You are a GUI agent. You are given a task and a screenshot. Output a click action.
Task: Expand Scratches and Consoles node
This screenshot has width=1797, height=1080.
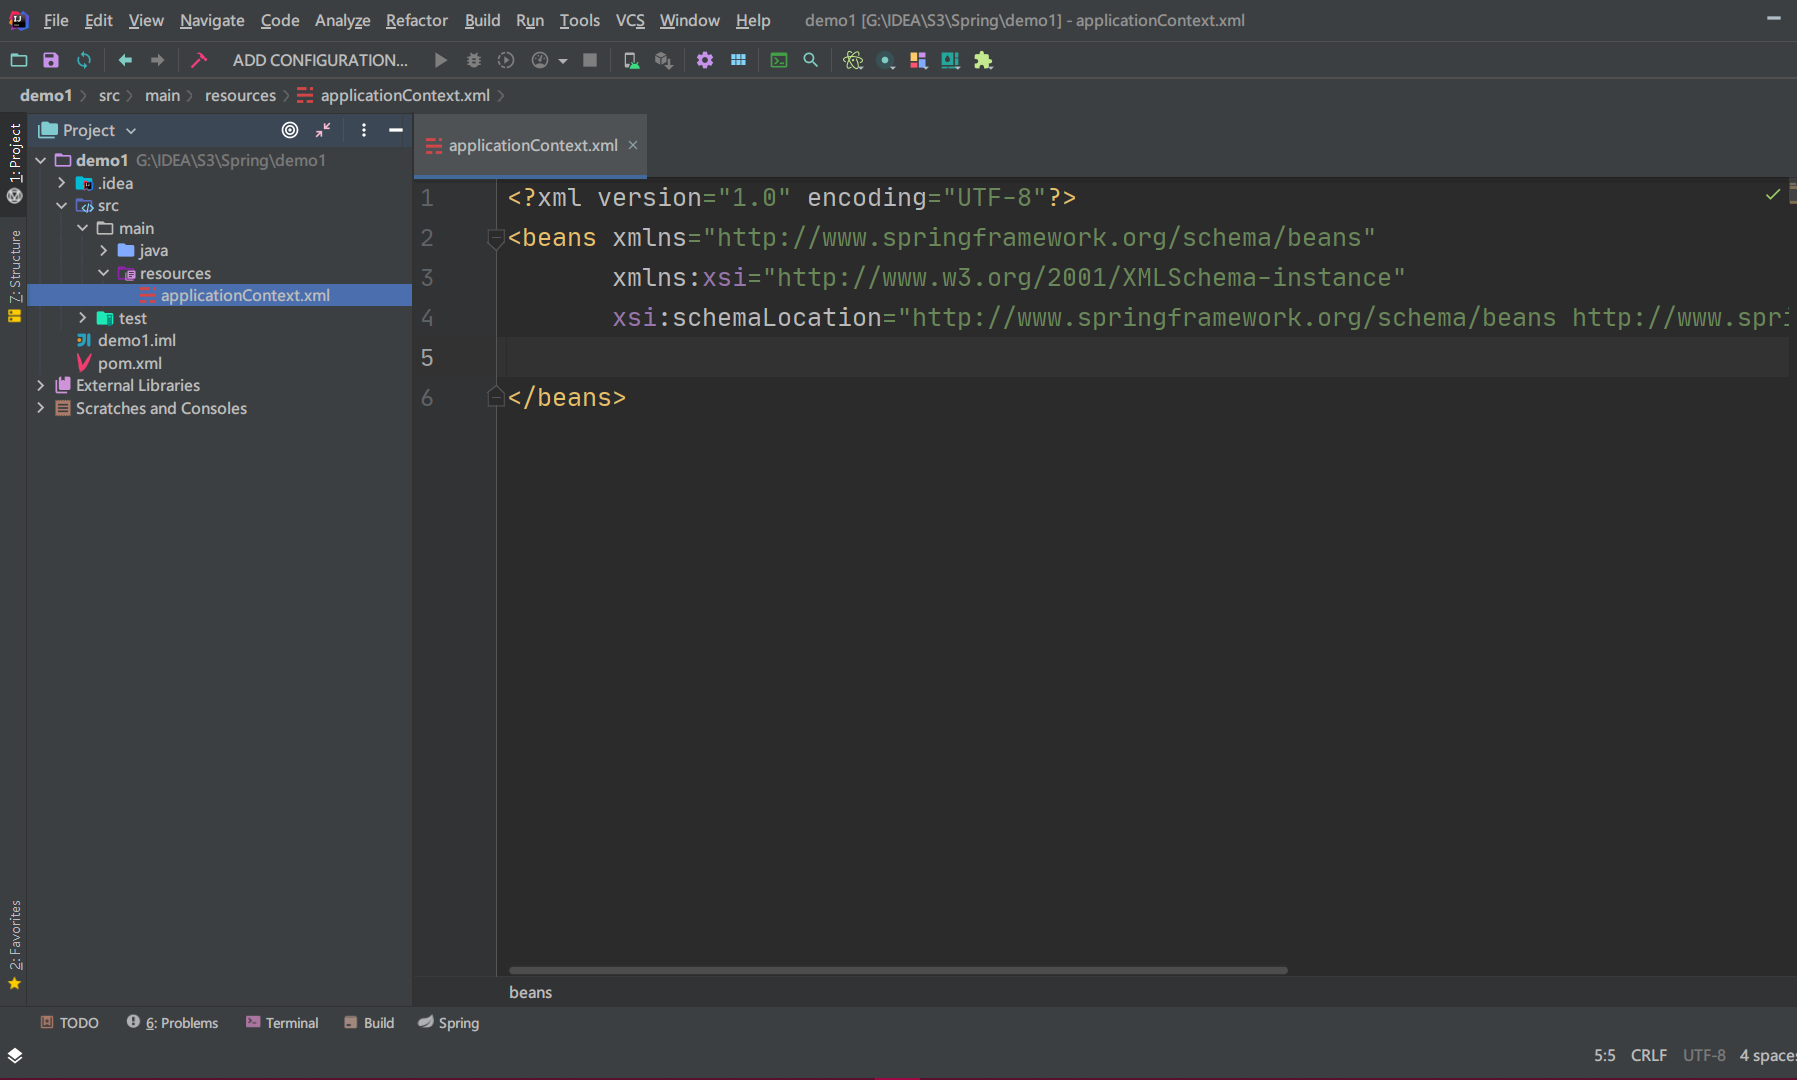click(x=41, y=408)
